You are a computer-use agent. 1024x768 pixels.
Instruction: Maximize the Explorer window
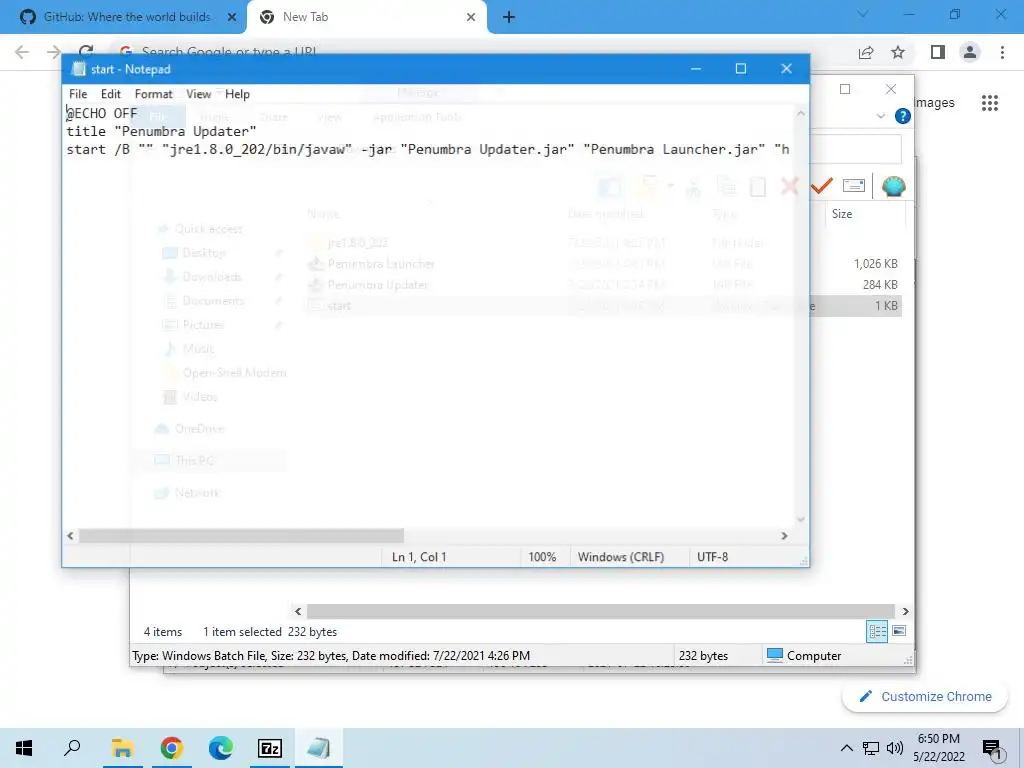pos(844,89)
